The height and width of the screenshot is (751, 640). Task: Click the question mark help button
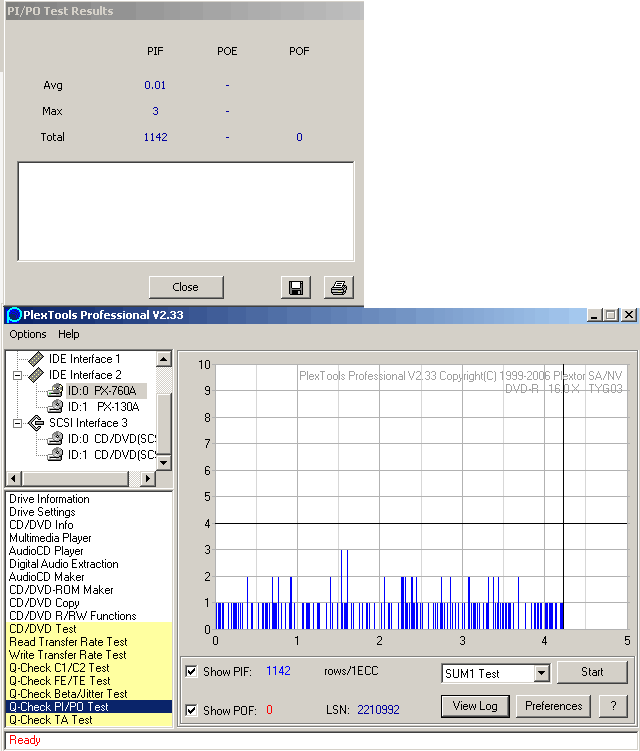(x=613, y=706)
